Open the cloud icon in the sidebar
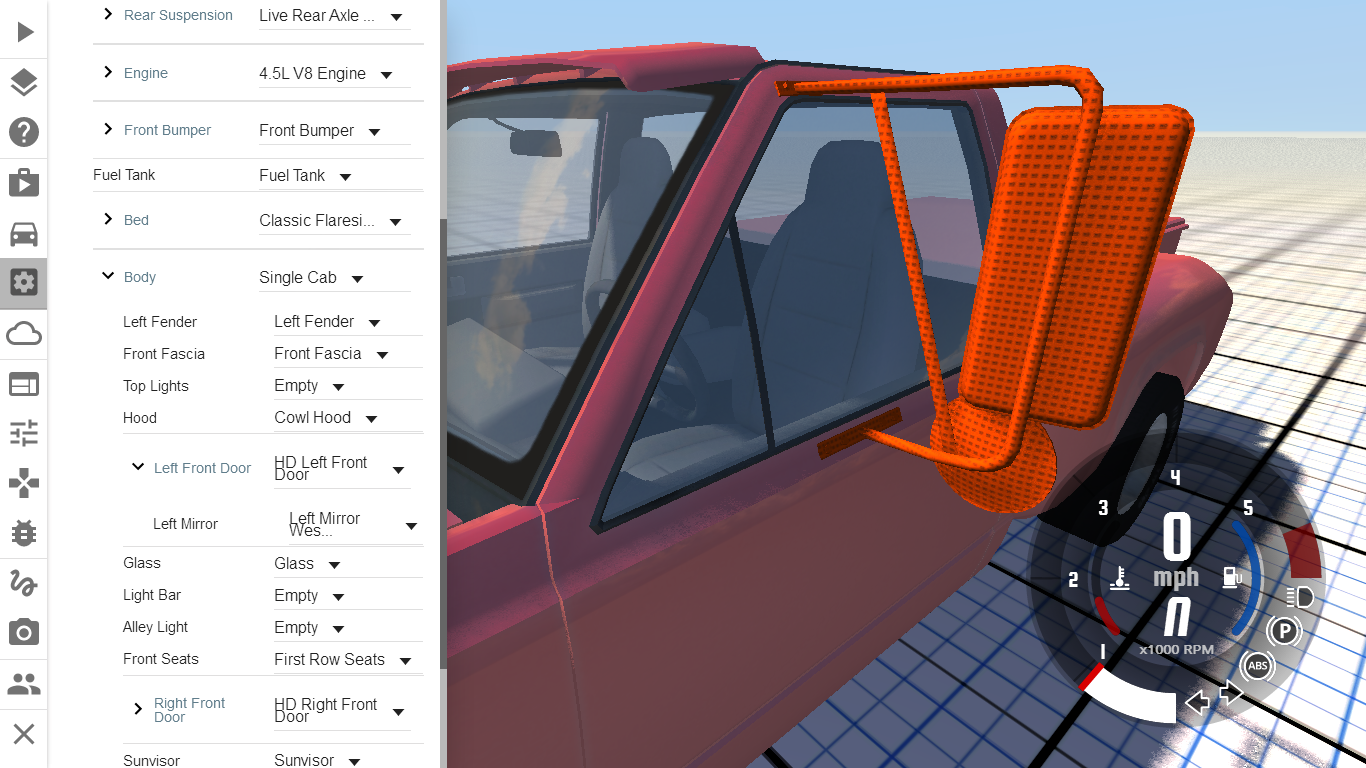The image size is (1366, 768). tap(24, 333)
